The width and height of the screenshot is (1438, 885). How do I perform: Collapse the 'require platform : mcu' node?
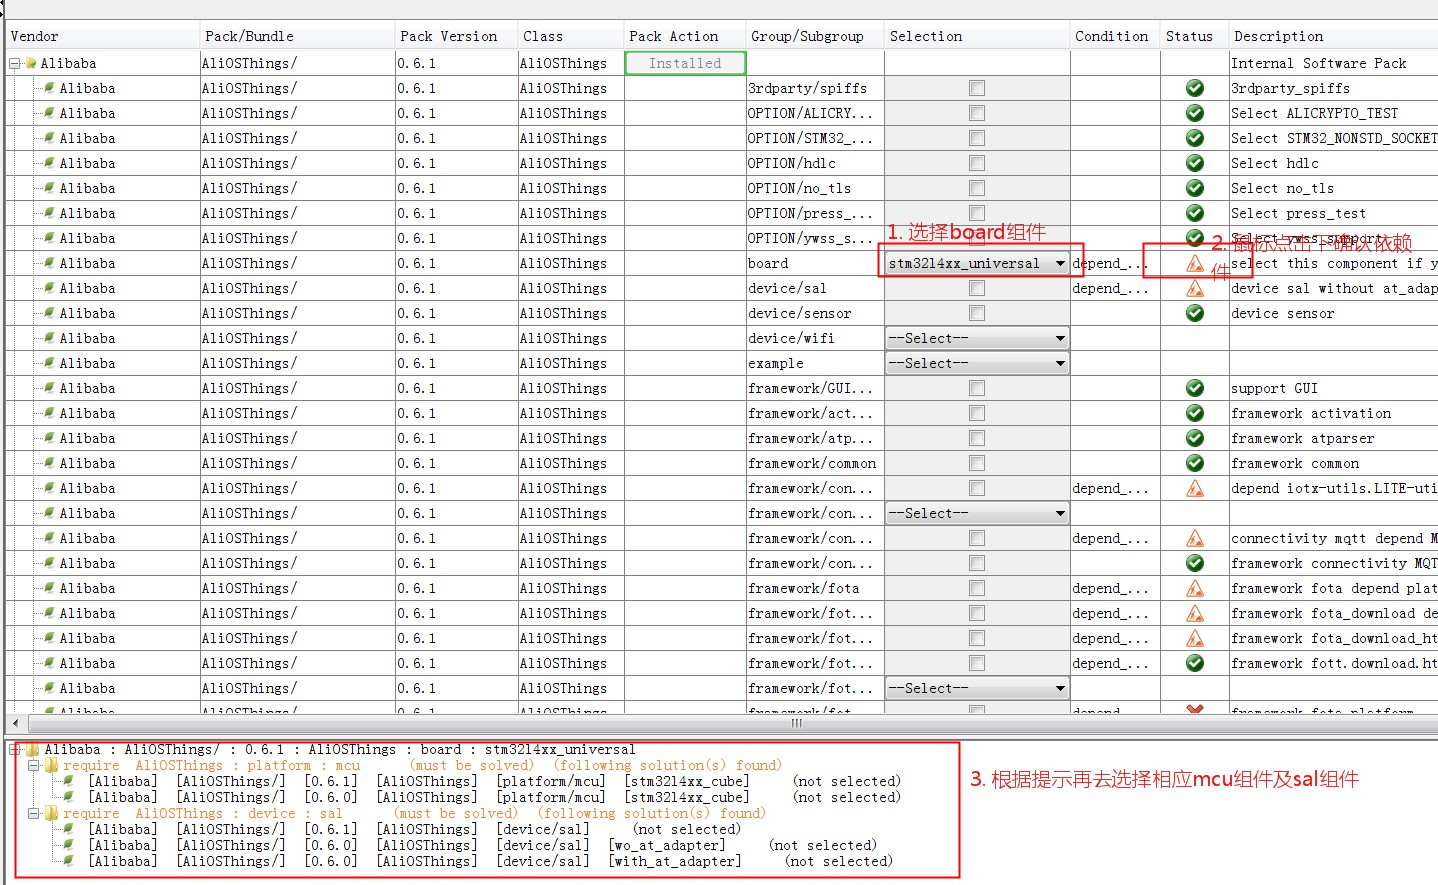pyautogui.click(x=33, y=765)
